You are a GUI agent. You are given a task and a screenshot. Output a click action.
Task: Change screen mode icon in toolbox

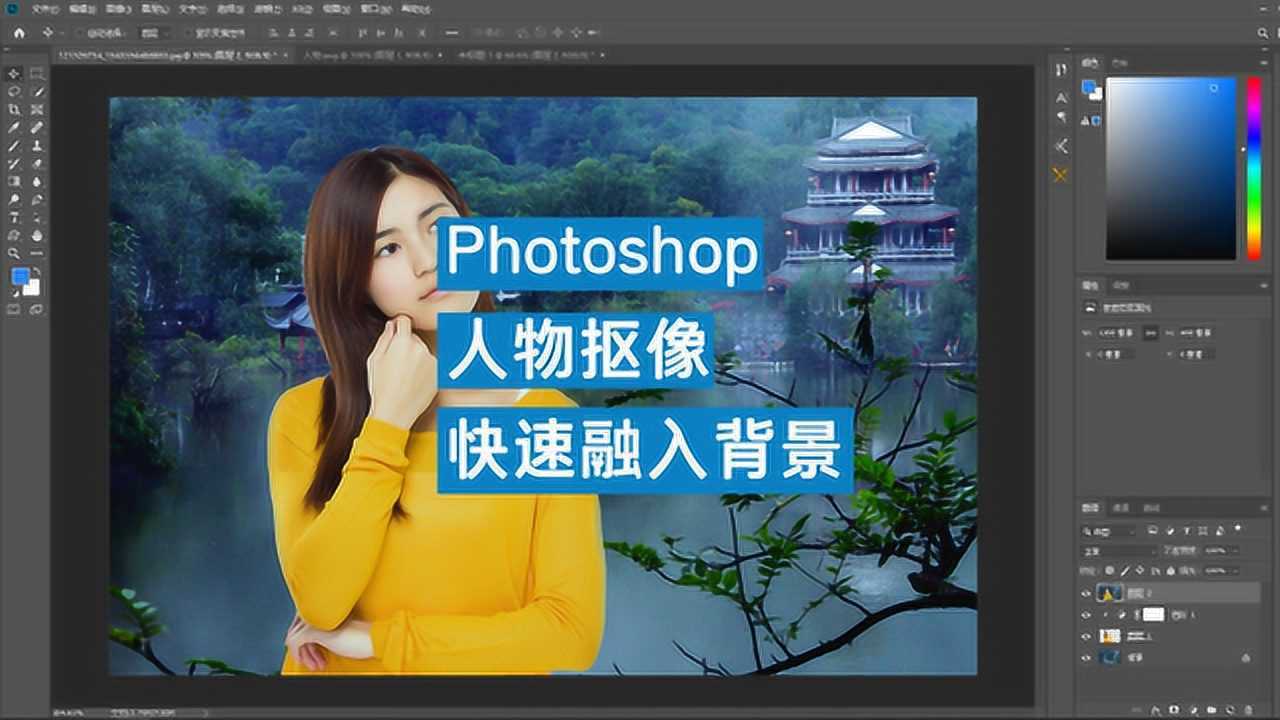pos(37,309)
